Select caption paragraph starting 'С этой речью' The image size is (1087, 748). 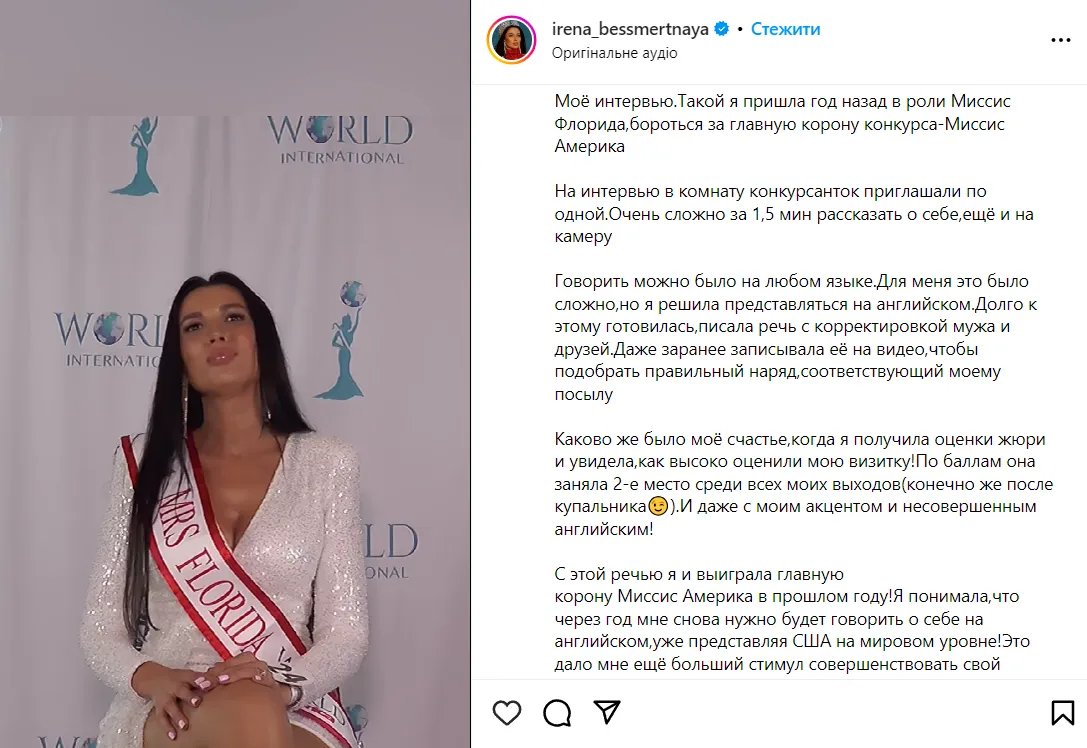coord(792,619)
